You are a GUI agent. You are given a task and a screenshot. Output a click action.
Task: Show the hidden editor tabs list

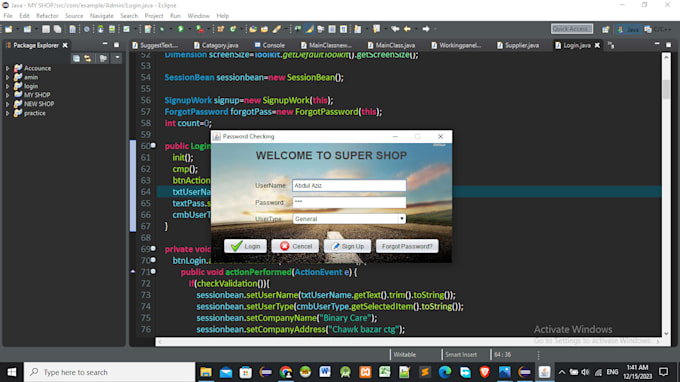611,45
